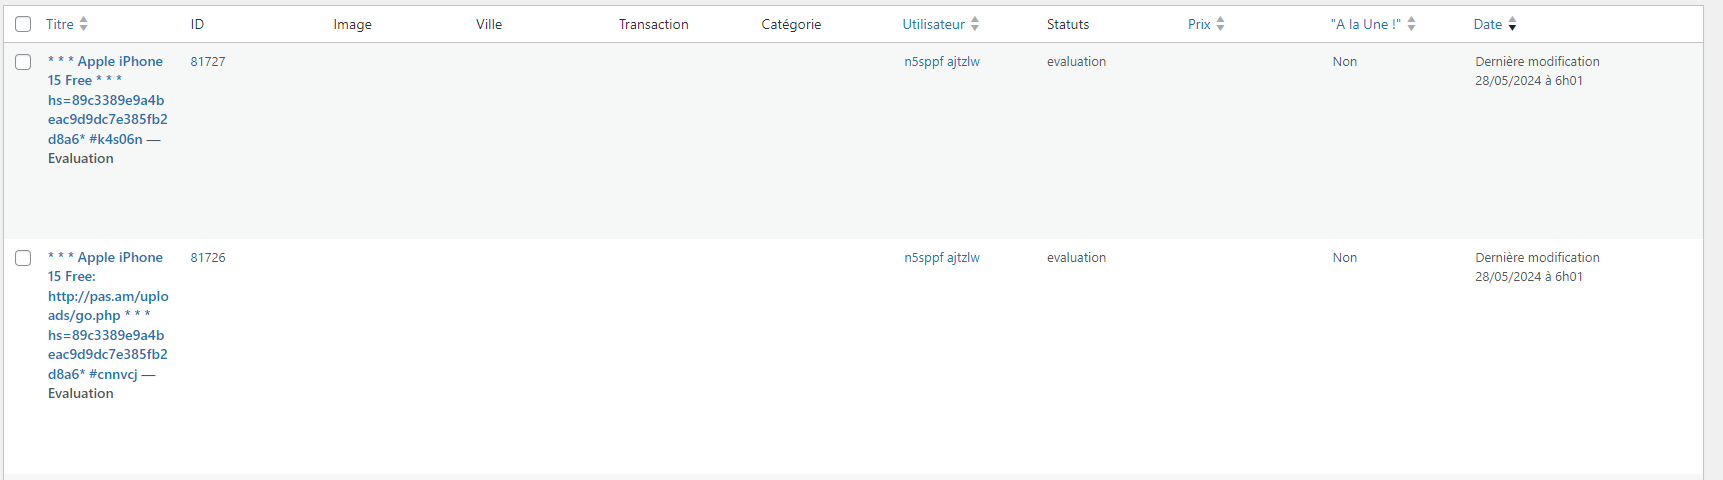The width and height of the screenshot is (1723, 480).
Task: Click the Image column header
Action: pyautogui.click(x=352, y=24)
